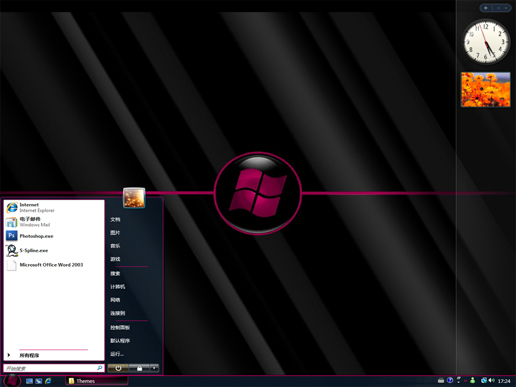
Task: Click the Show Desktop quick launch icon
Action: pos(29,381)
